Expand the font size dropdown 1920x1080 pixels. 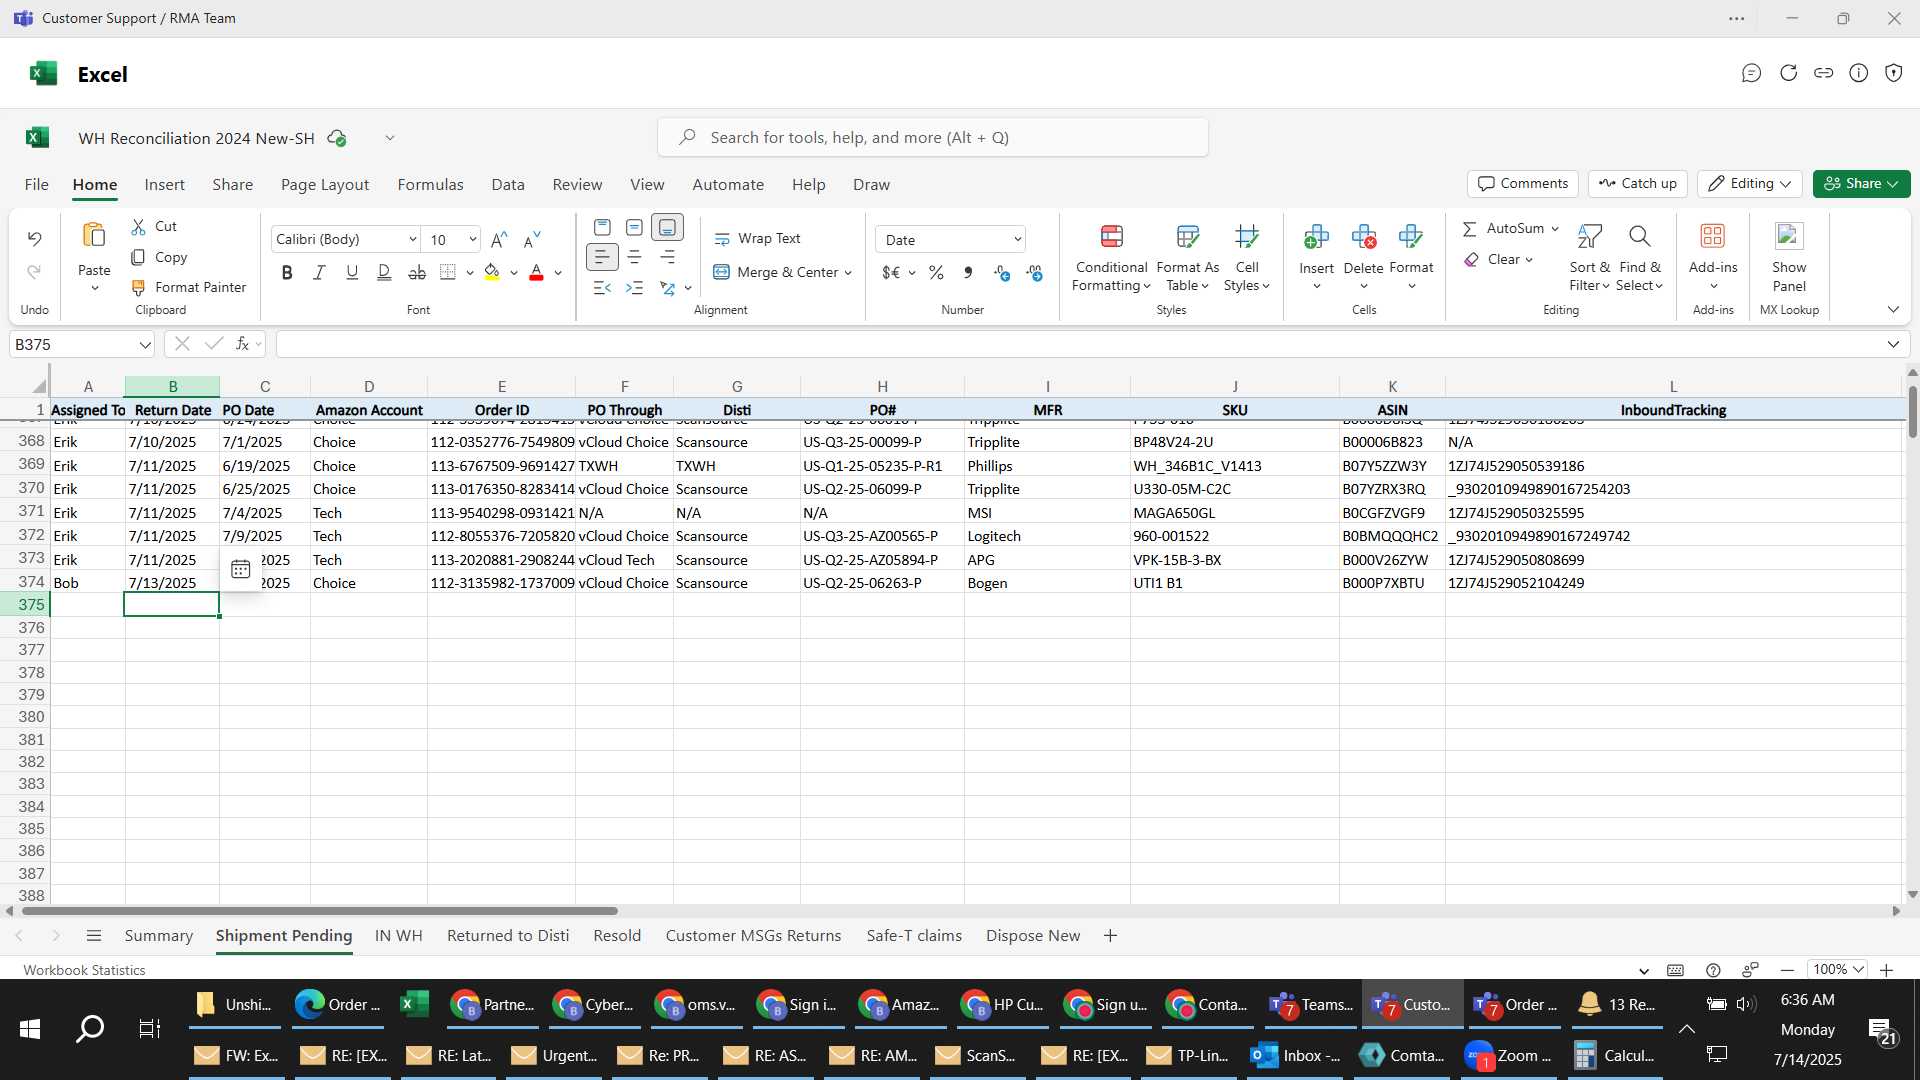pyautogui.click(x=472, y=240)
